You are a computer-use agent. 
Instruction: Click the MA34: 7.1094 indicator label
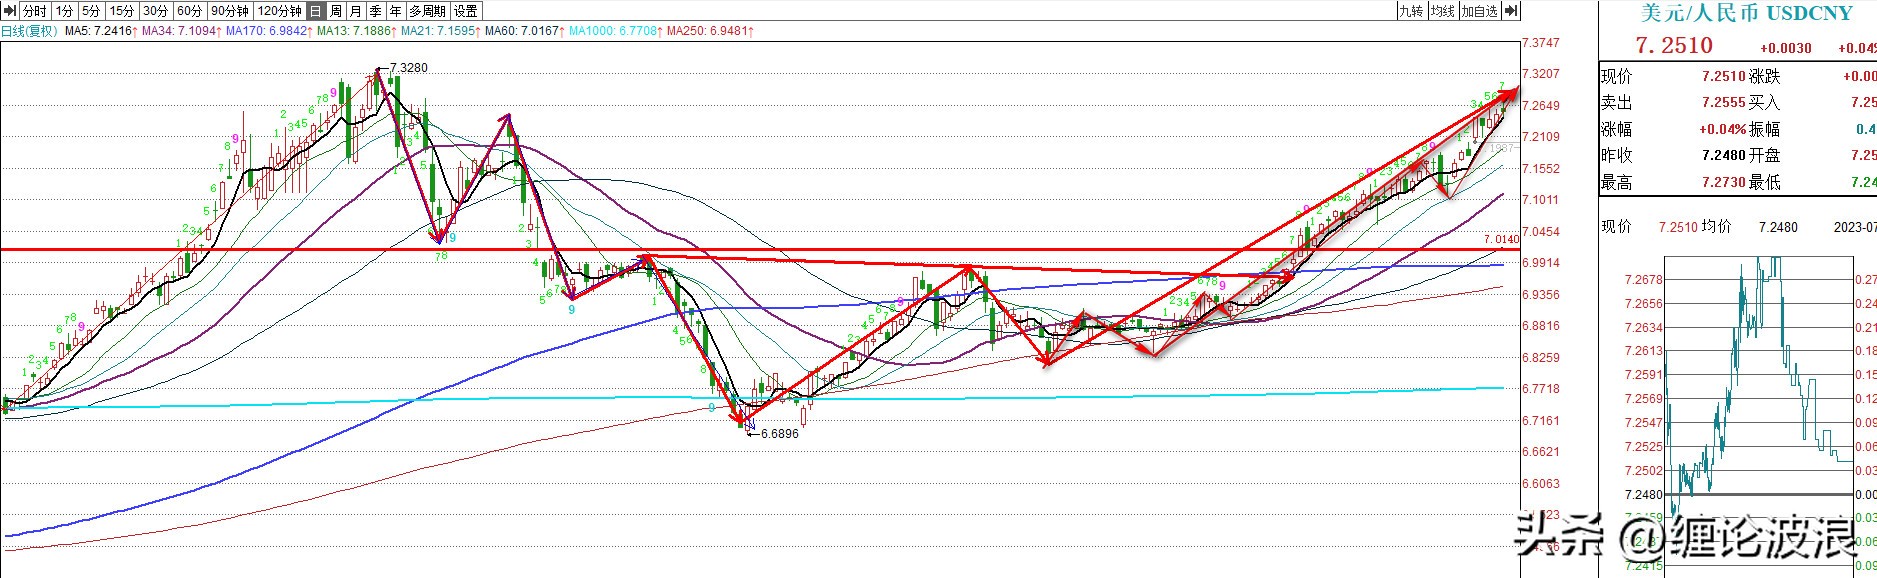[182, 31]
